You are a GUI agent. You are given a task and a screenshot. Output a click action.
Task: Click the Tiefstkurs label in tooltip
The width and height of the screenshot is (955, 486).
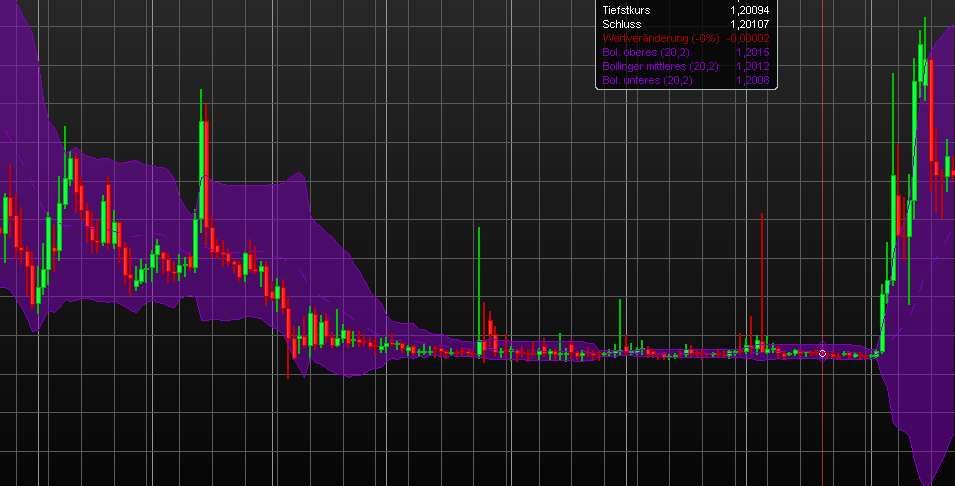click(626, 10)
